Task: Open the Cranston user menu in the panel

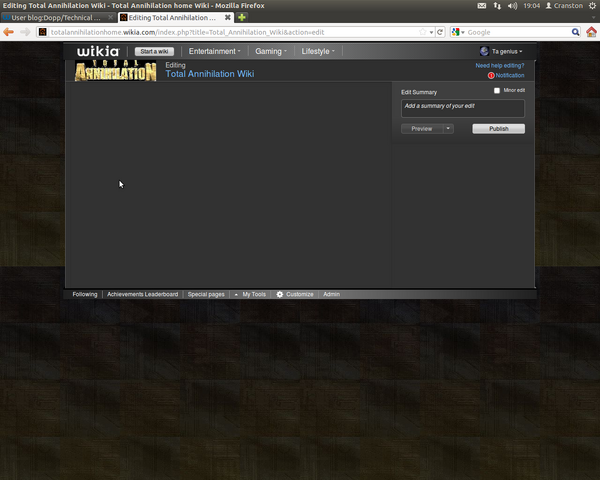Action: 564,6
